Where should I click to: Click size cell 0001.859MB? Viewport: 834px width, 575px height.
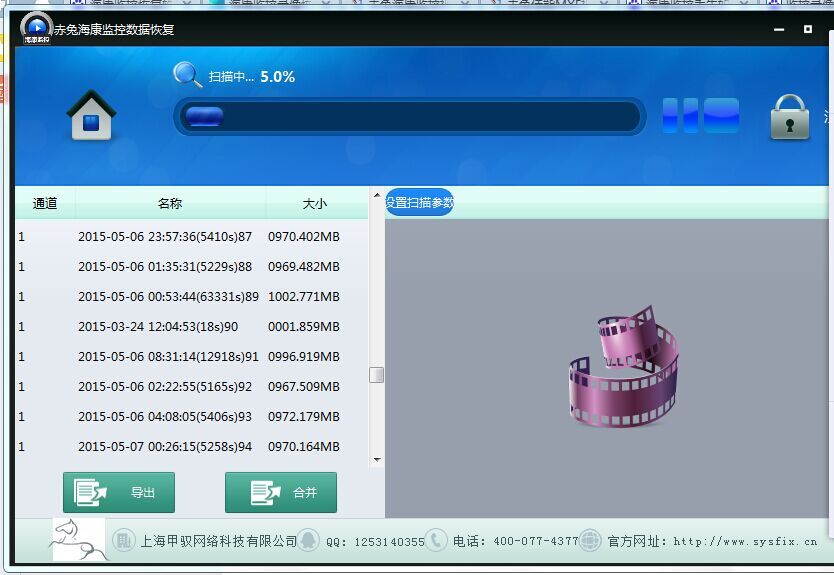point(304,327)
